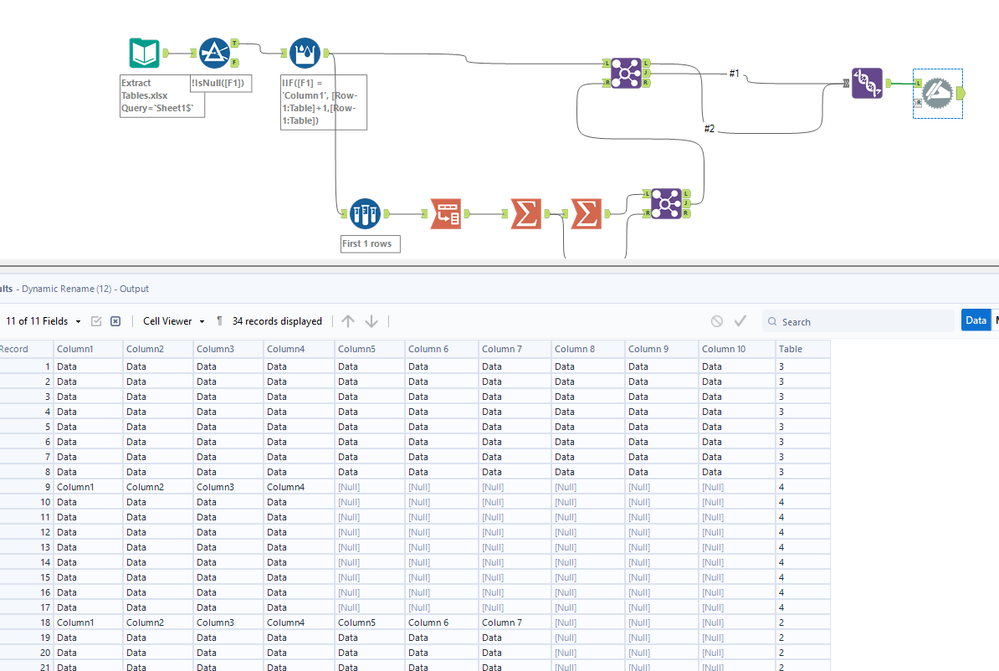This screenshot has height=671, width=999.
Task: Click Table value 3 in row 1
Action: 803,366
